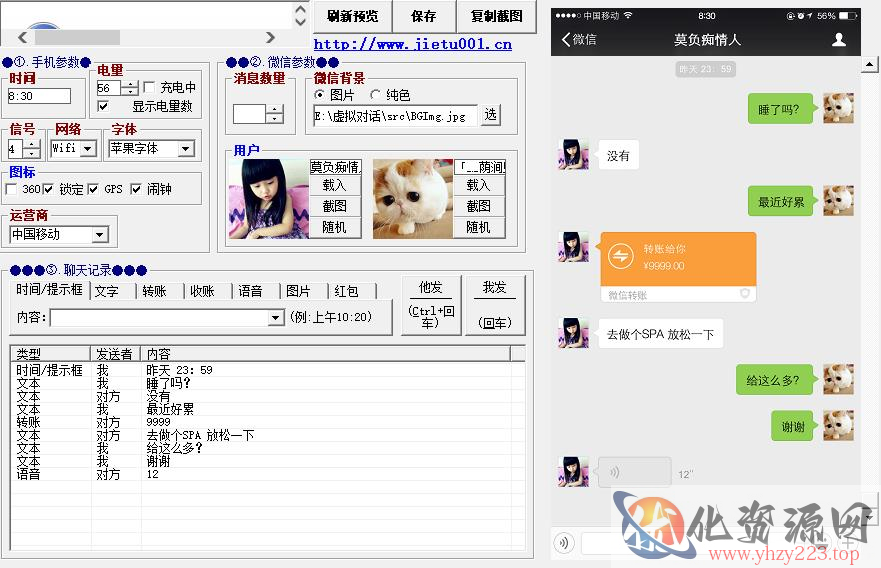Click 截图 button for 莫负痴情人 user
The height and width of the screenshot is (568, 881).
coord(334,206)
